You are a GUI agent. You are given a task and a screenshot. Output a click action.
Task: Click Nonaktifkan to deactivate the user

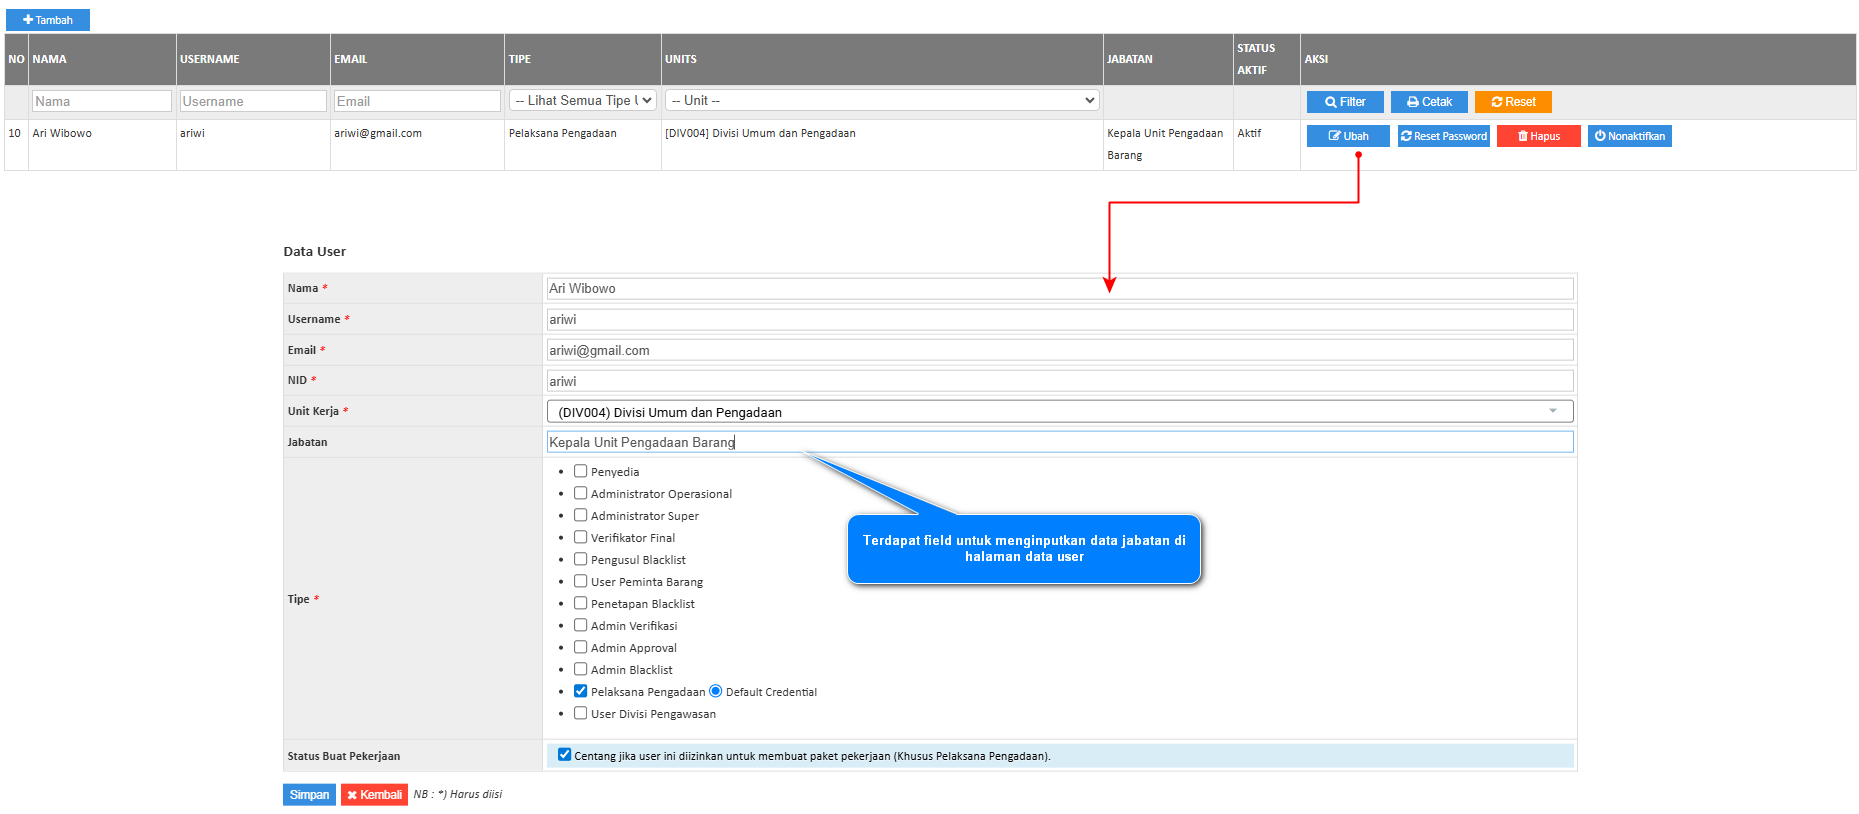click(x=1629, y=136)
